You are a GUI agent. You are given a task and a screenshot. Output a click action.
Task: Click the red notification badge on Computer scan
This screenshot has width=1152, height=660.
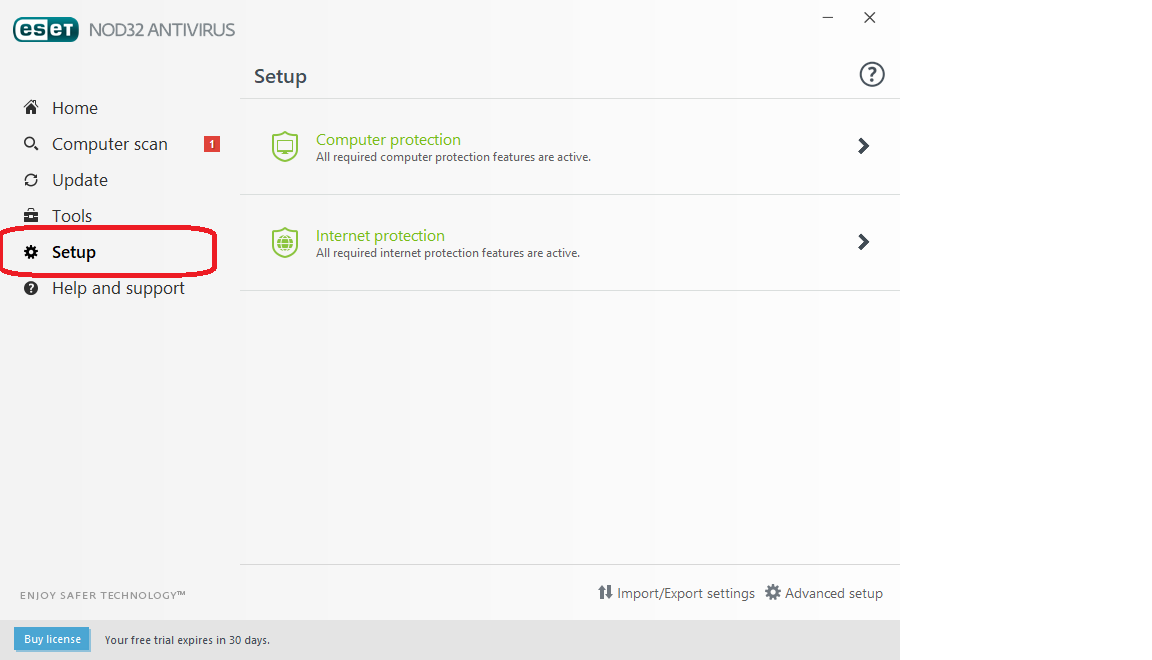click(212, 144)
